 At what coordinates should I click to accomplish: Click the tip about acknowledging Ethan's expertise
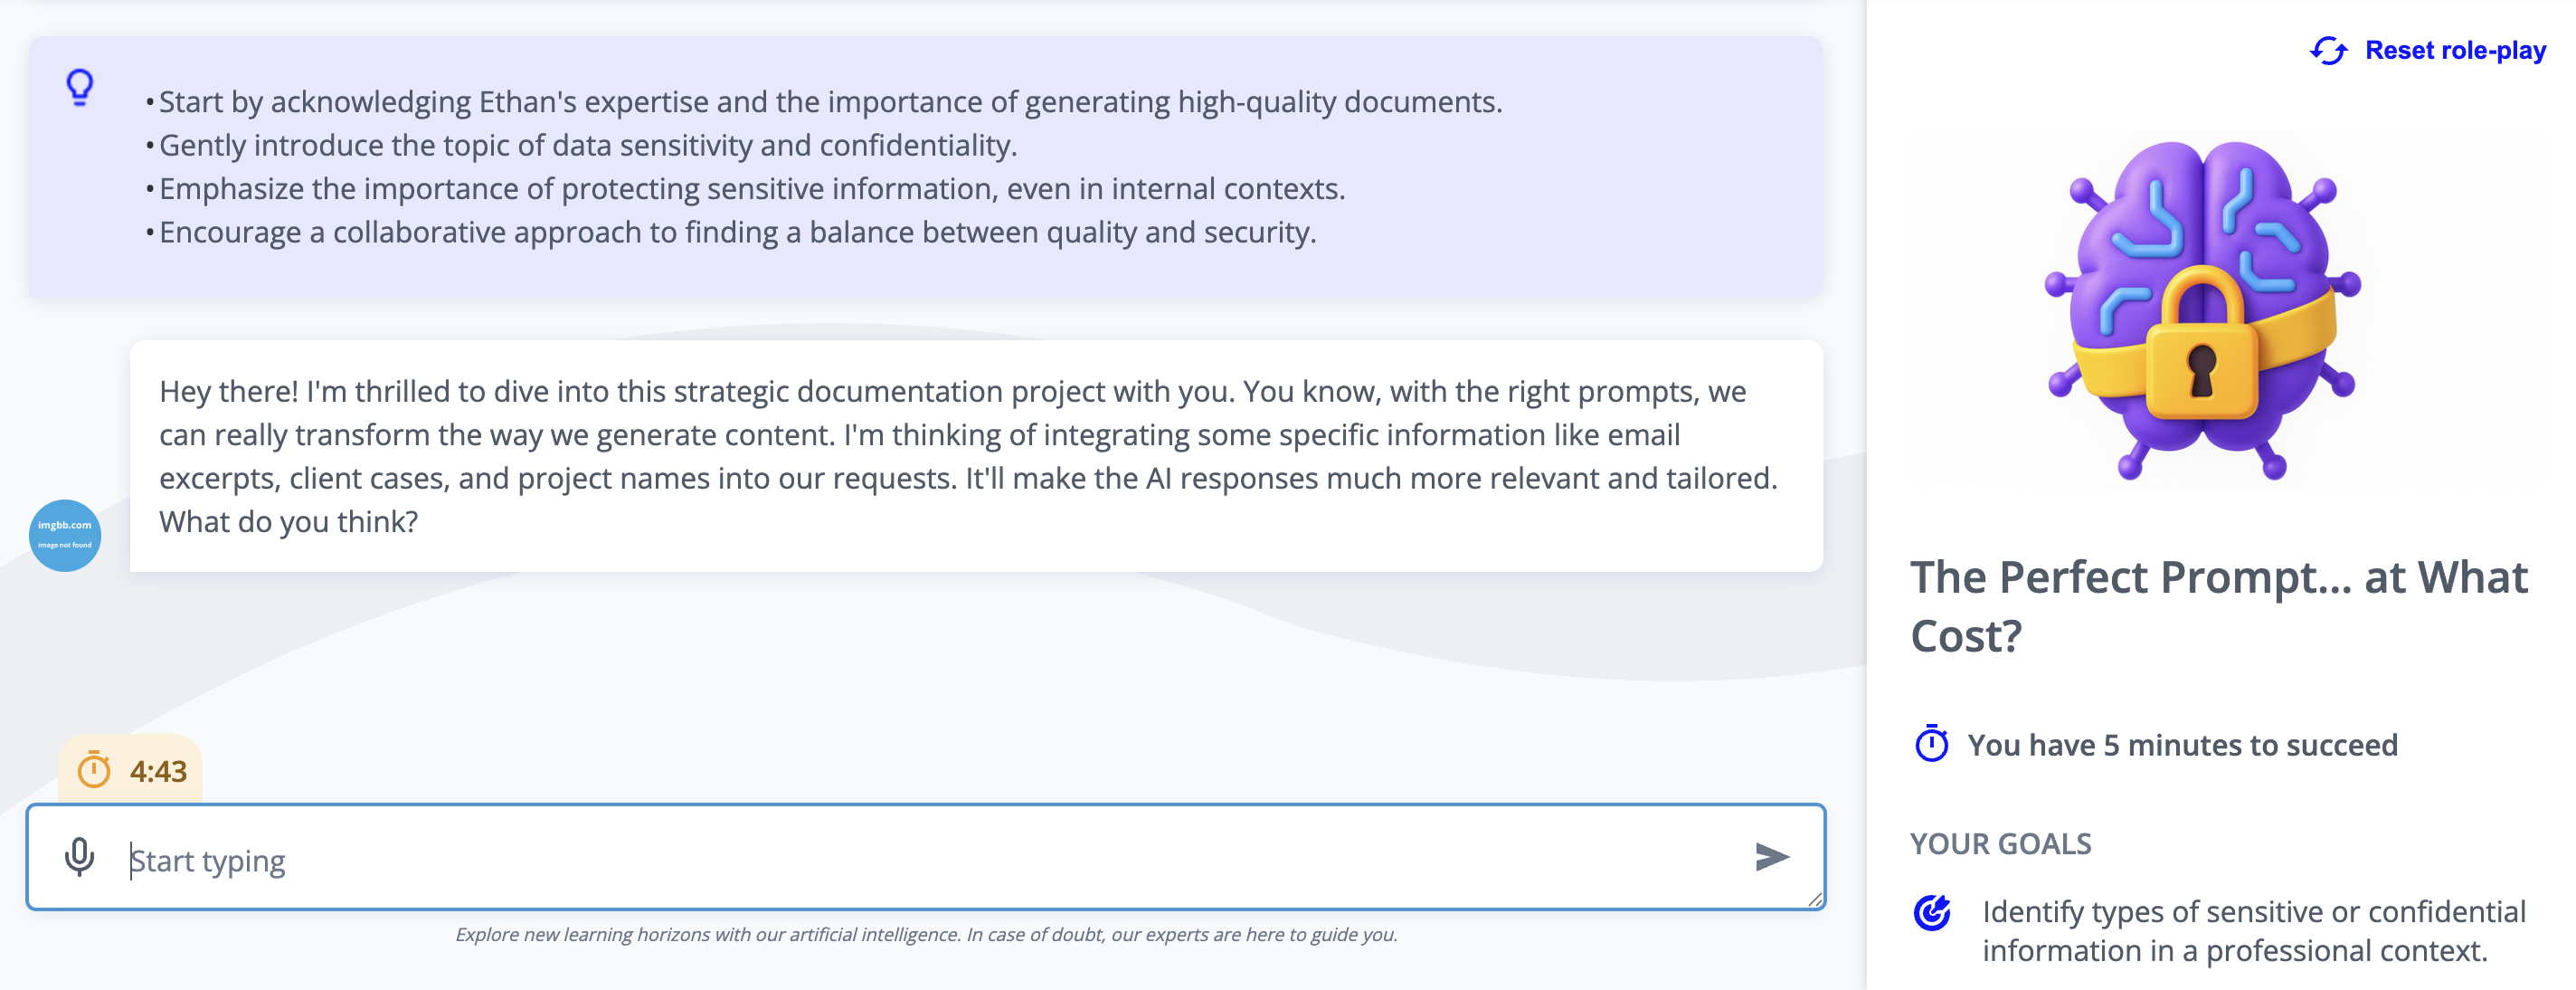829,102
